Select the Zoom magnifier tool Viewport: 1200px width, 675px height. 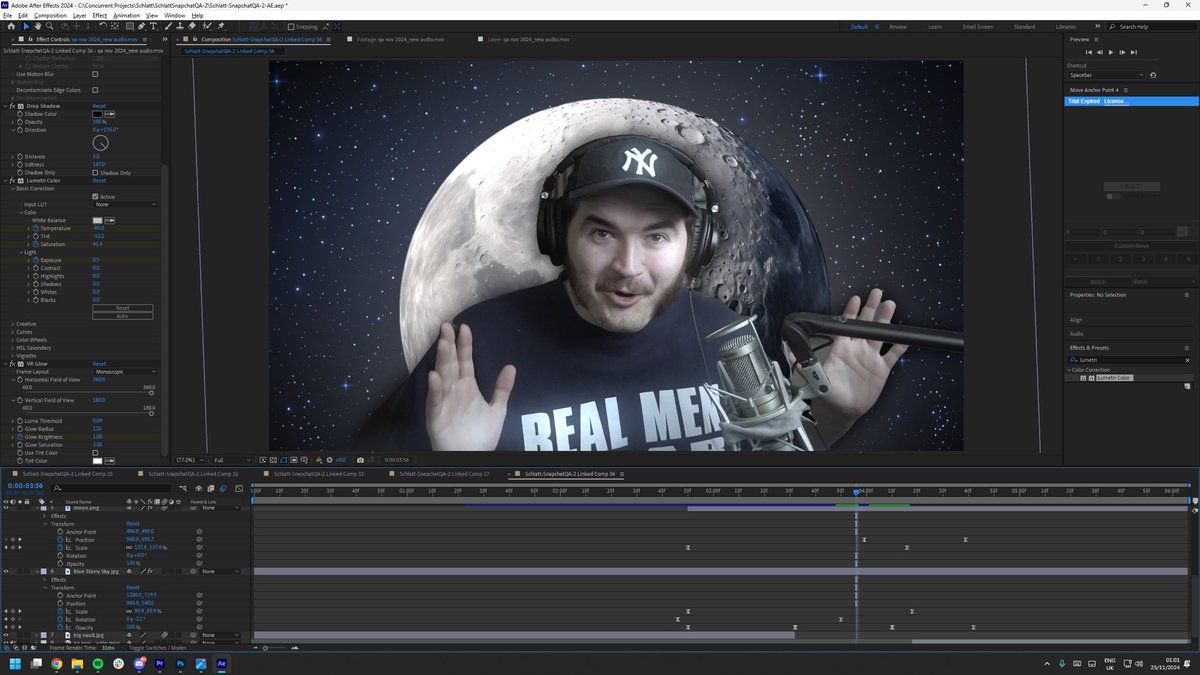[x=50, y=26]
